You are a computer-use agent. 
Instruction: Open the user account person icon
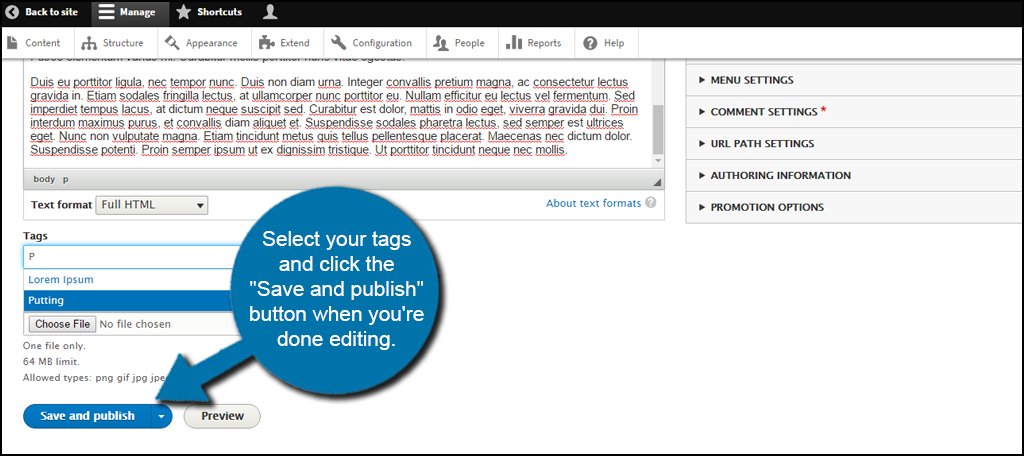(270, 12)
